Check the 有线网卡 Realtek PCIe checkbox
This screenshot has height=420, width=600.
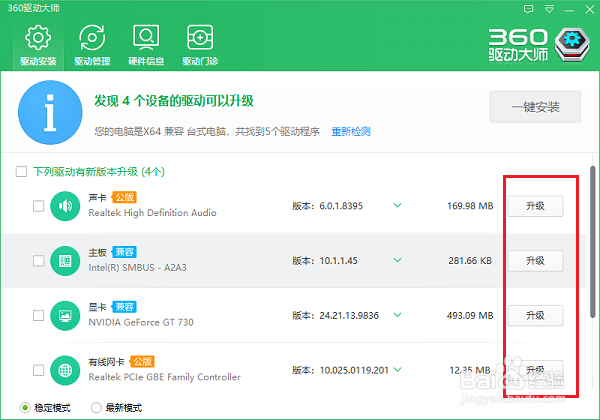[39, 370]
